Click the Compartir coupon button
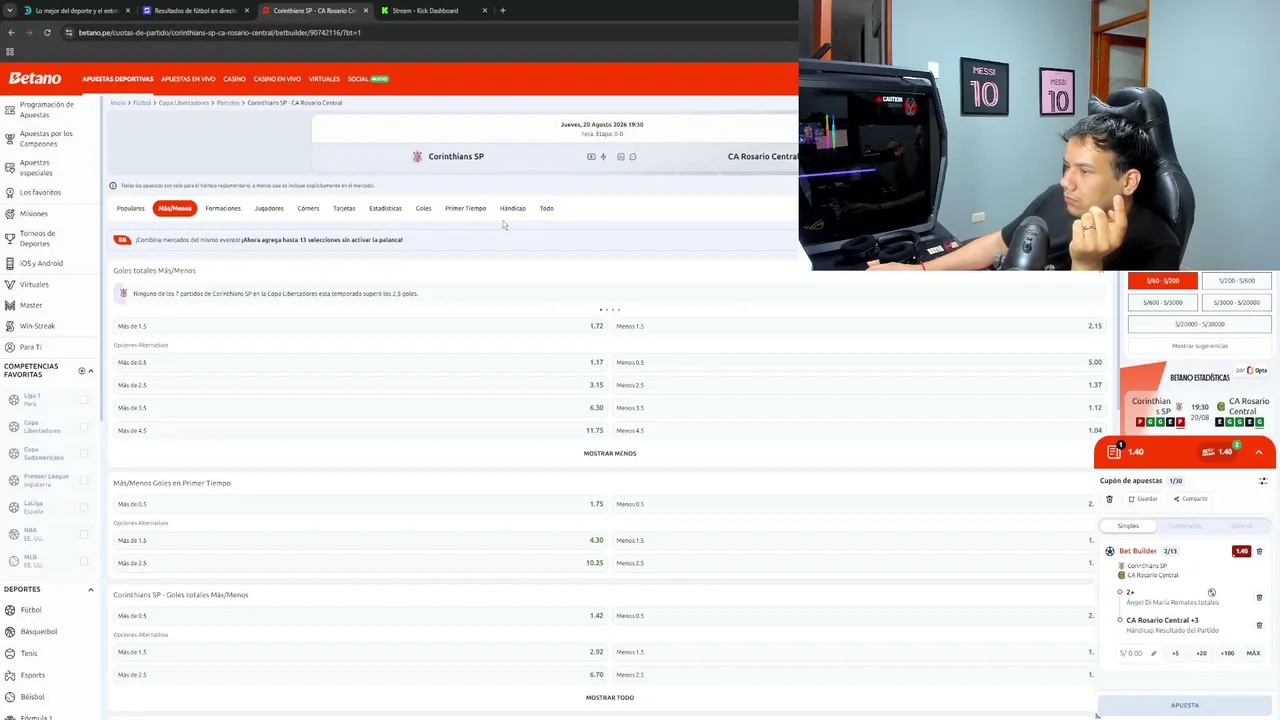This screenshot has width=1280, height=720. [x=1191, y=499]
